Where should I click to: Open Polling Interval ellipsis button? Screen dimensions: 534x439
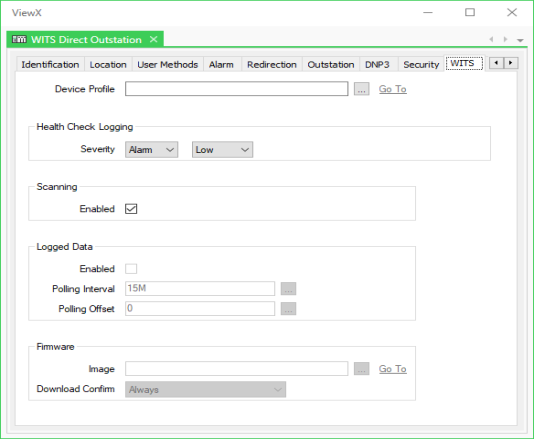288,289
